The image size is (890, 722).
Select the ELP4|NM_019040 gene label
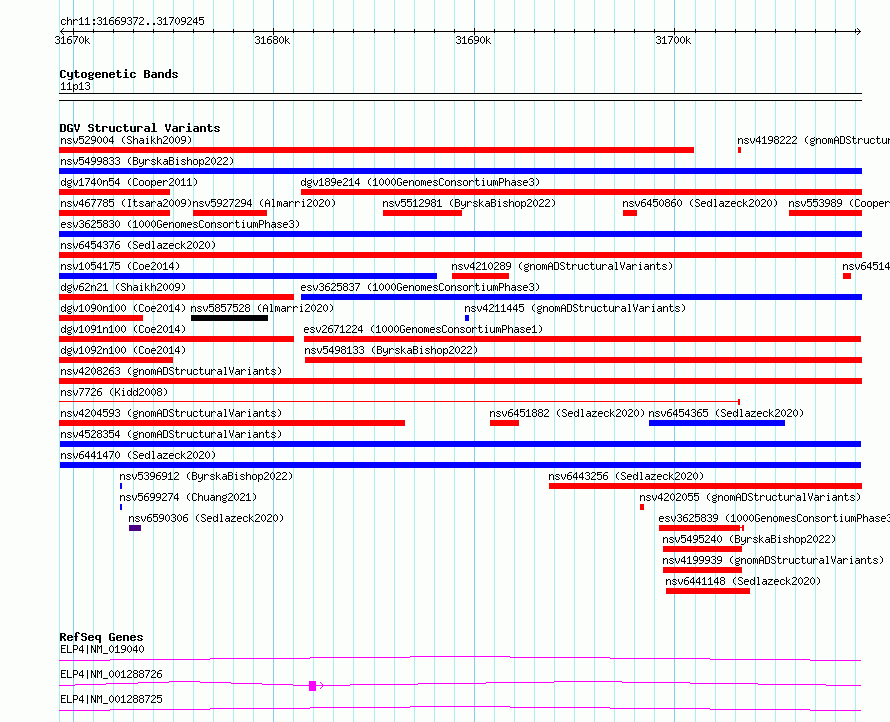point(102,649)
